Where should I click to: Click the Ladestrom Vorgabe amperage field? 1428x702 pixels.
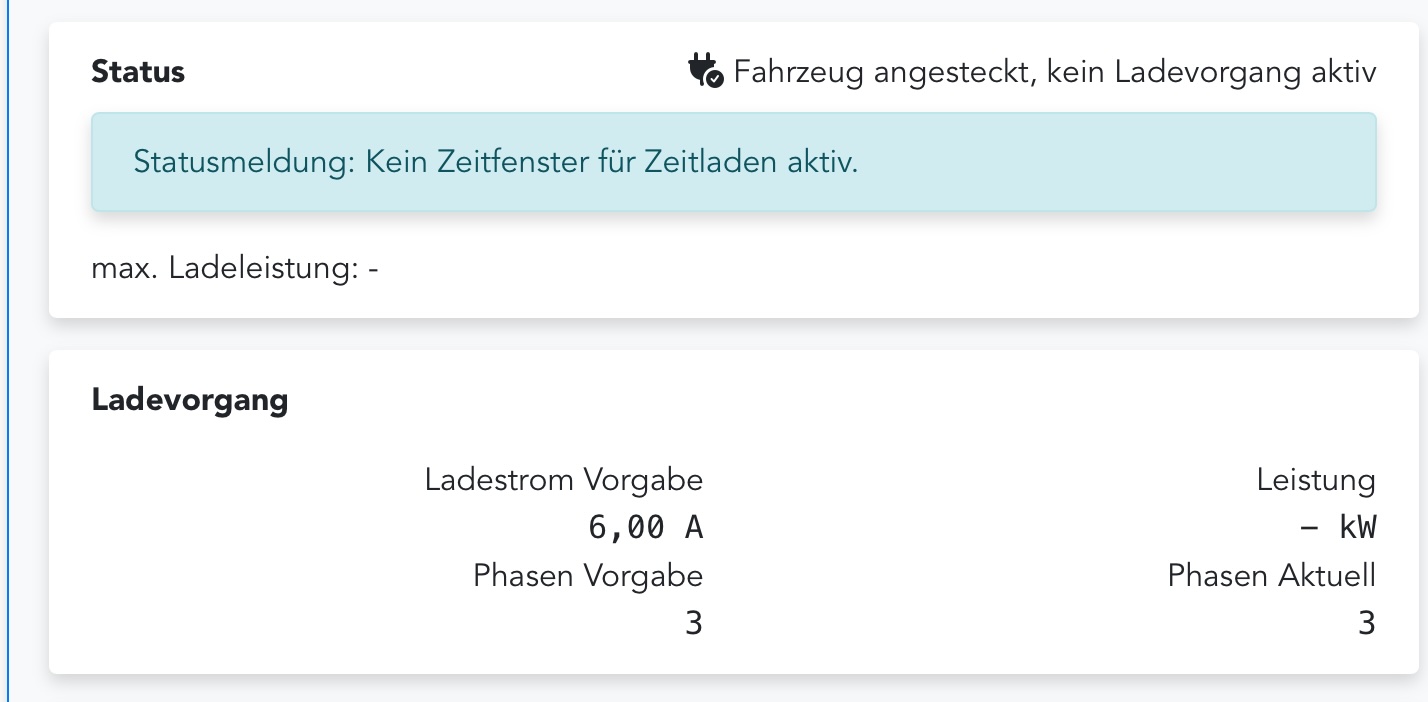[x=646, y=527]
